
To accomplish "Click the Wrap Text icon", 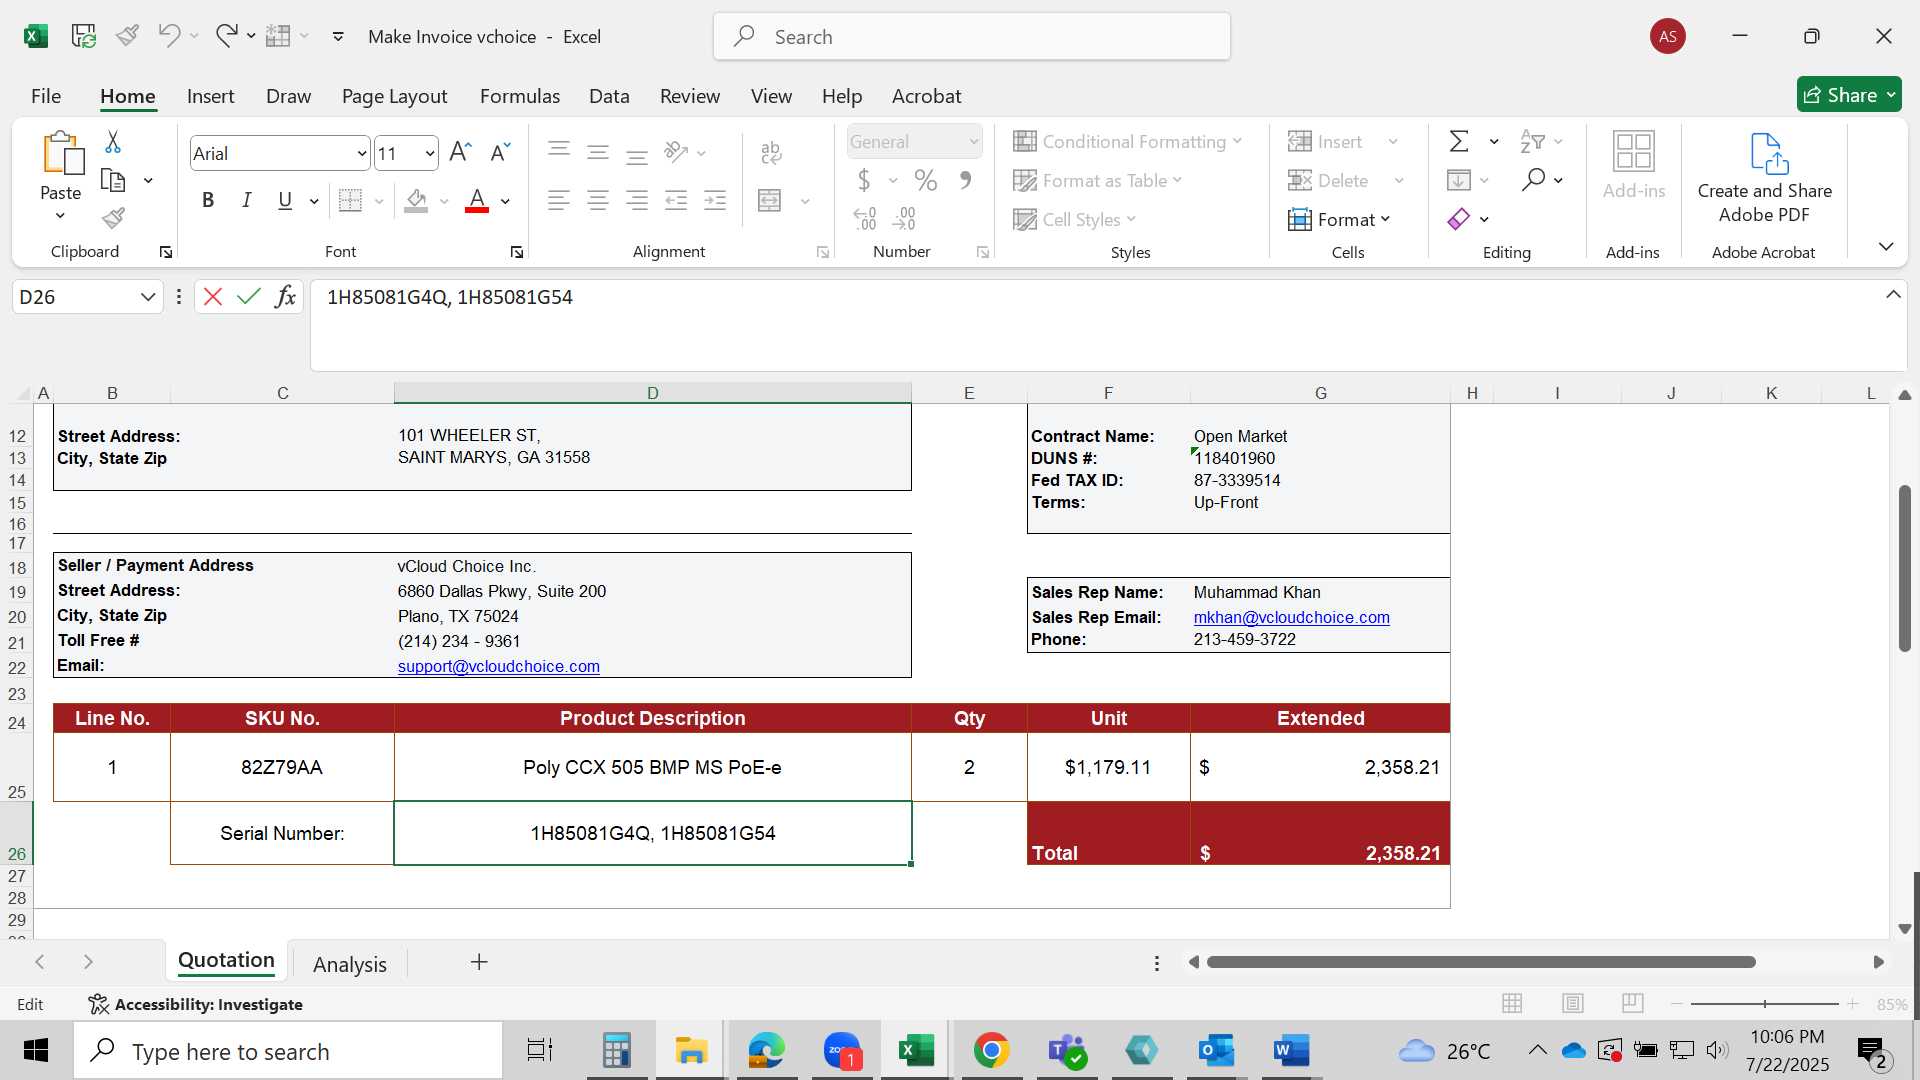I will [771, 152].
